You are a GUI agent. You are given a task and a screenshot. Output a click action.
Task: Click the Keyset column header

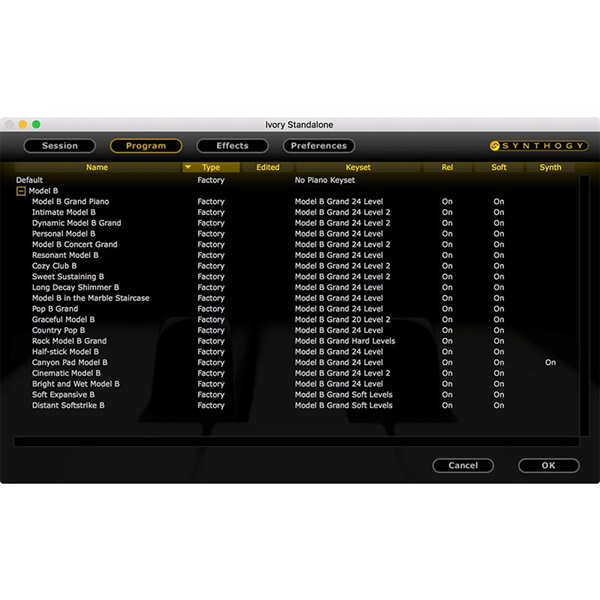click(357, 168)
